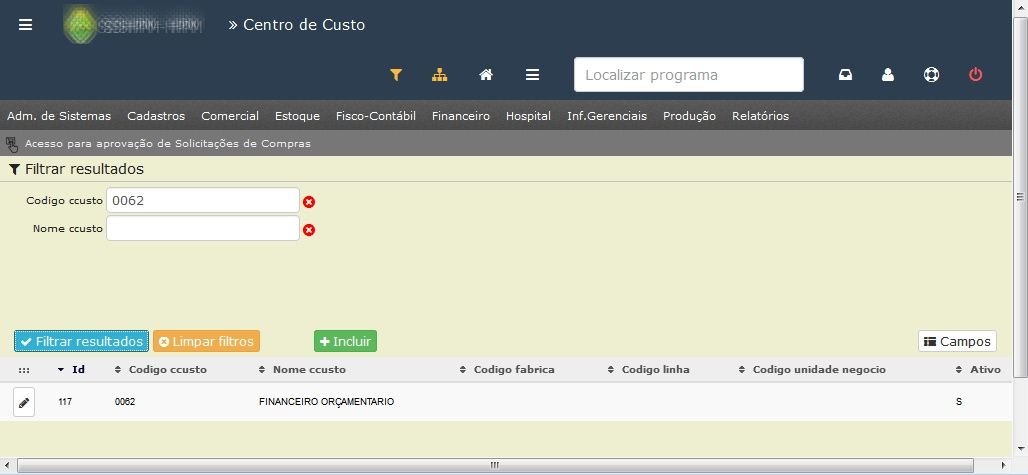Click into the Codigo ccusto input field
The image size is (1028, 475).
[203, 200]
